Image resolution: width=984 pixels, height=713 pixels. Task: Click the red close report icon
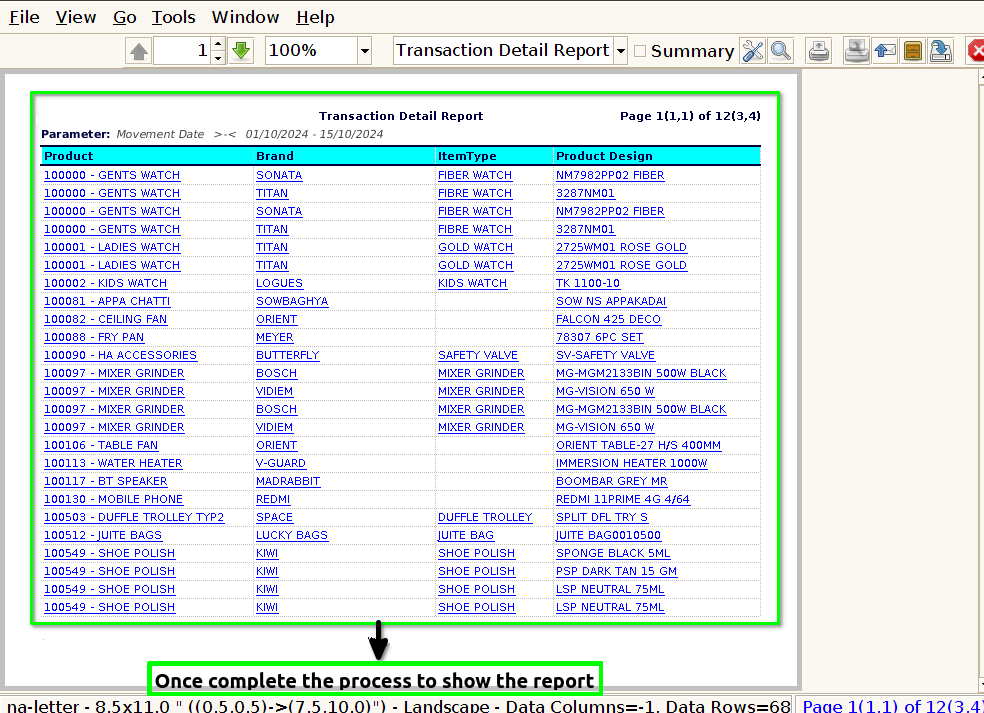click(x=975, y=51)
